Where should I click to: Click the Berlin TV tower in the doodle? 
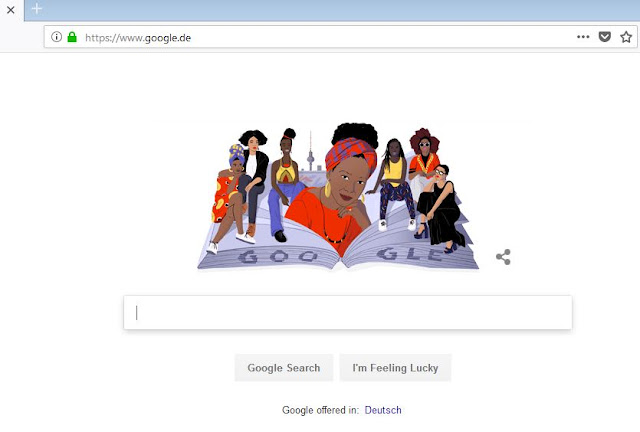click(x=310, y=151)
